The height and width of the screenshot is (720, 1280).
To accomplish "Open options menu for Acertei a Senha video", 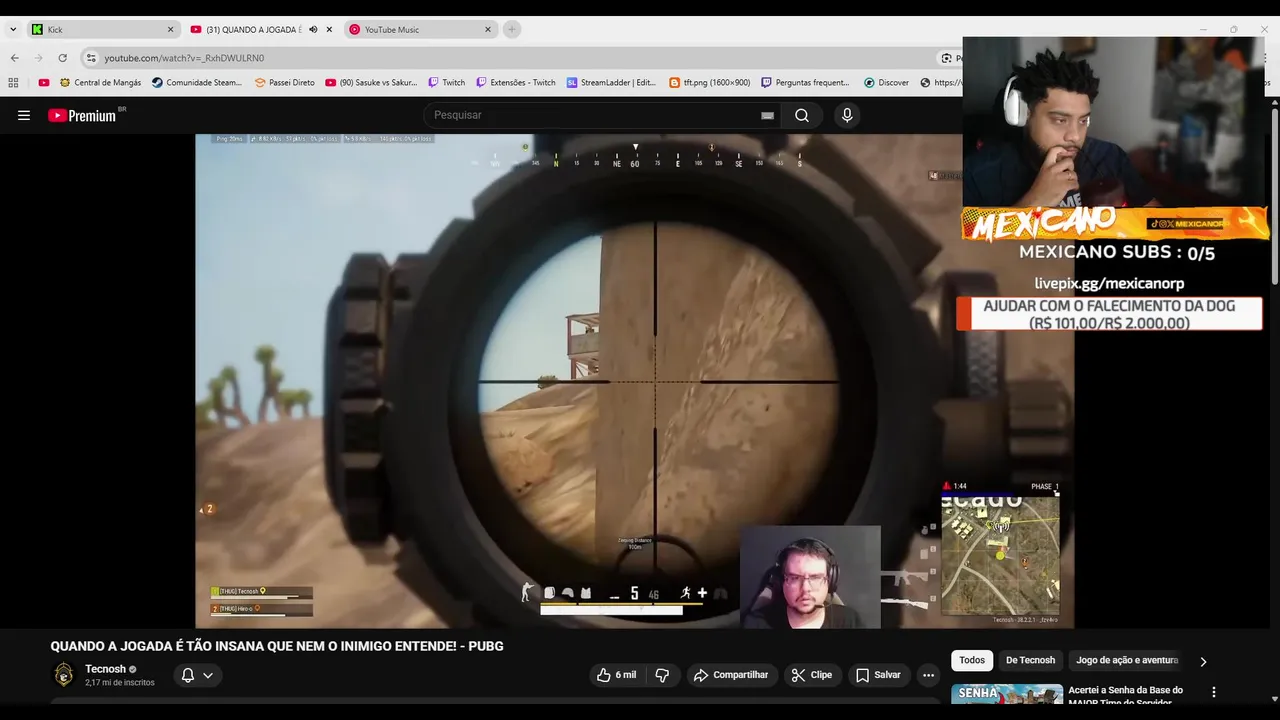I will coord(1214,692).
